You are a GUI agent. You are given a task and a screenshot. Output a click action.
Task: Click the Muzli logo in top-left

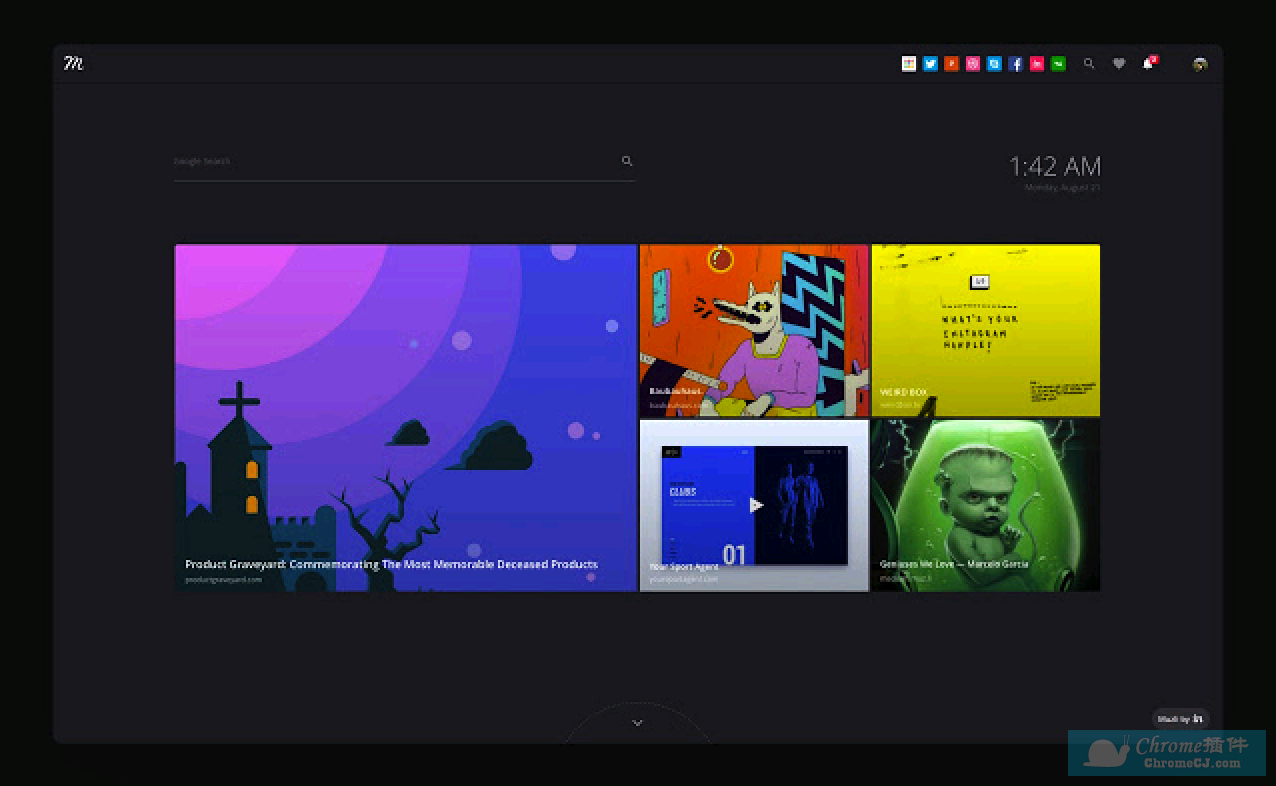(73, 64)
